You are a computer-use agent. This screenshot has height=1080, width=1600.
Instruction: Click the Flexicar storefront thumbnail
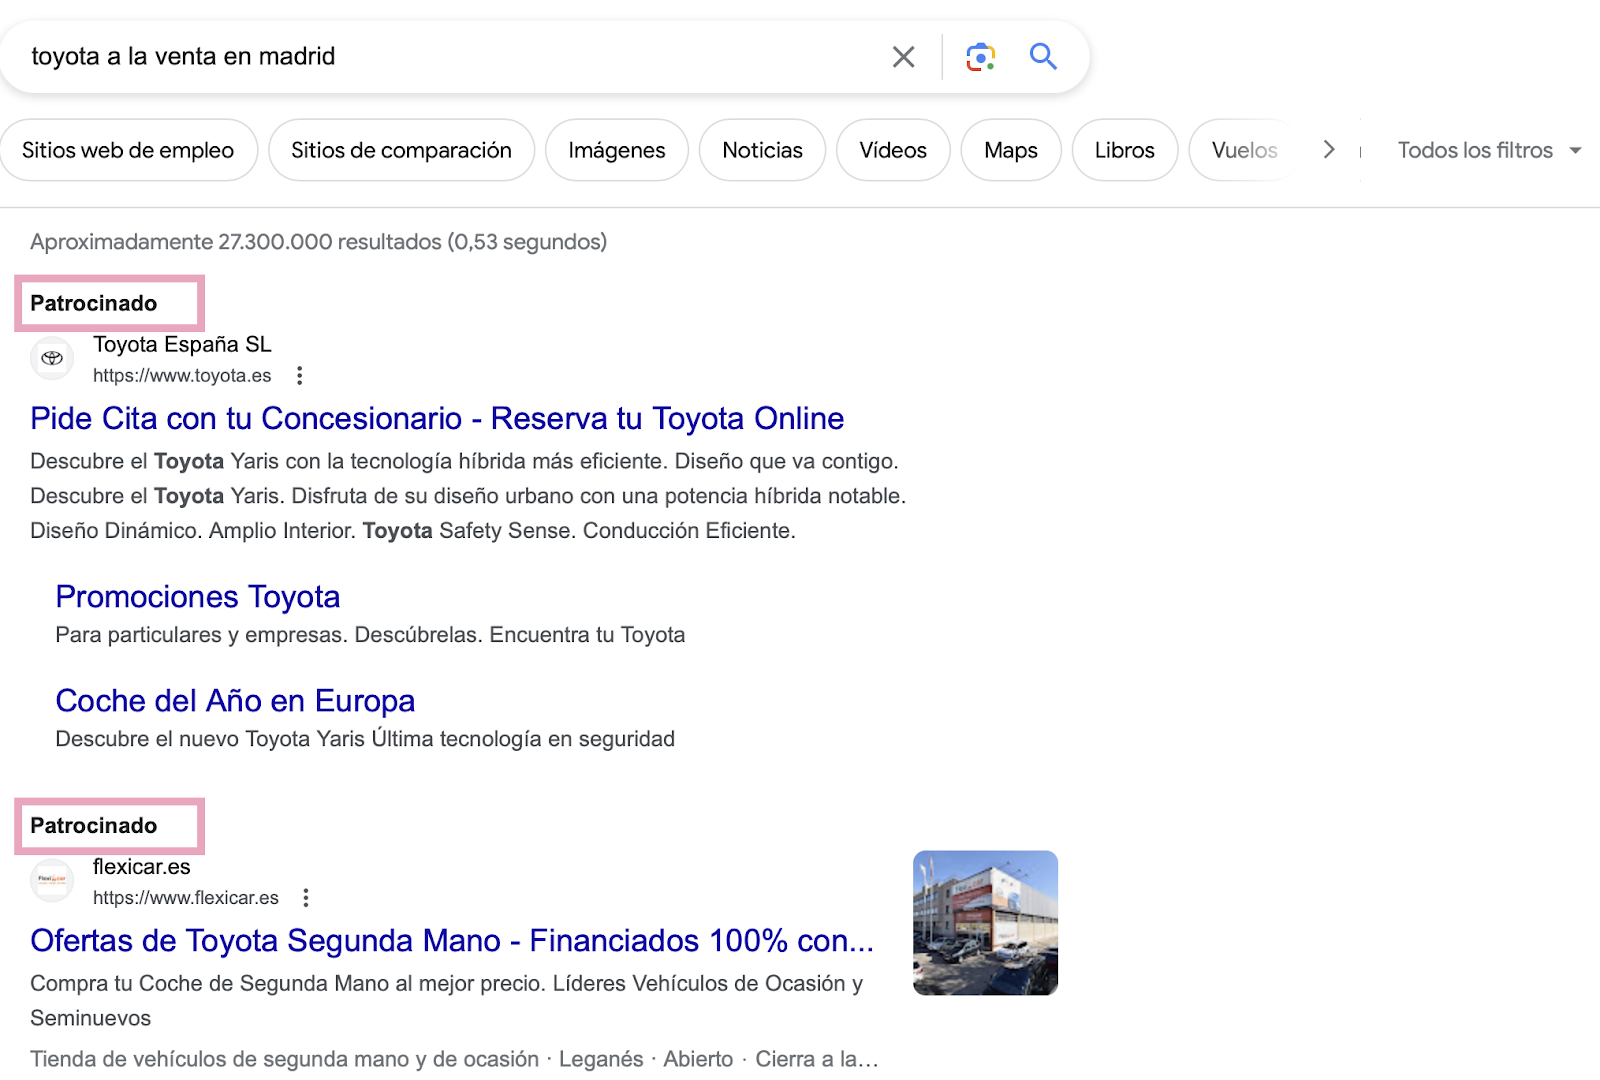(984, 922)
